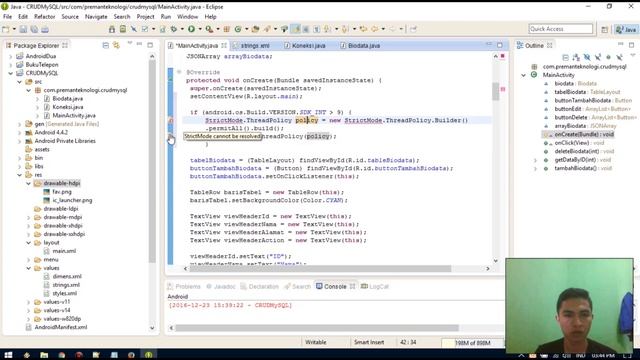Maximize the Package Explorer view
Viewport: 640px width, 360px height.
coord(150,44)
